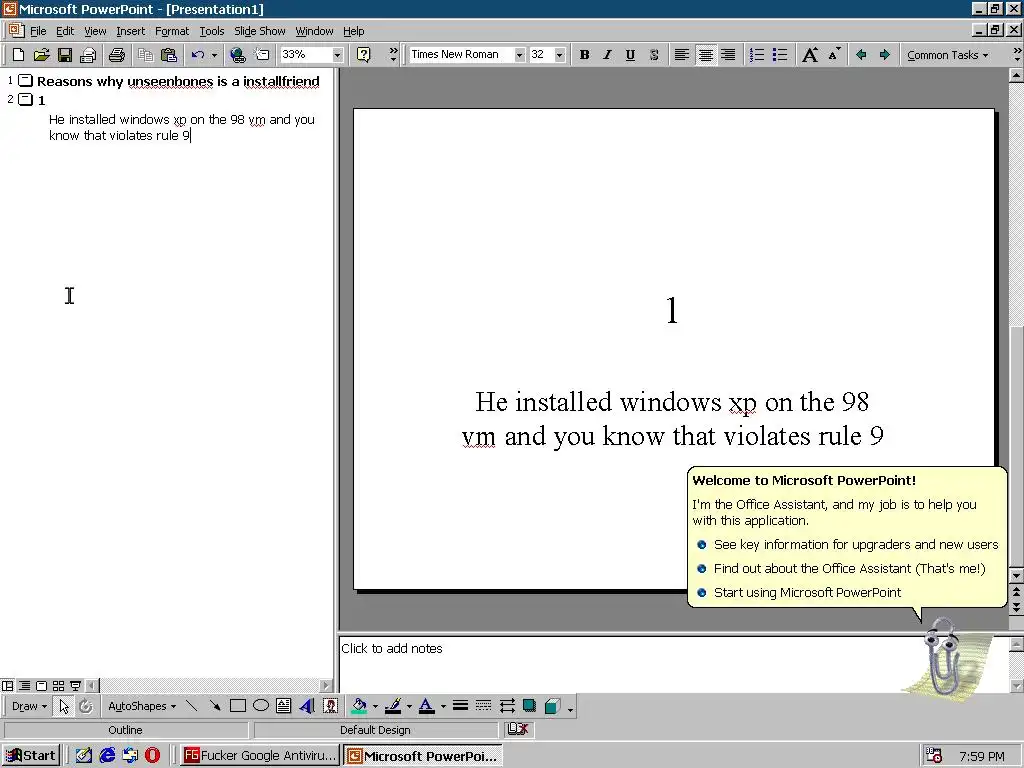Viewport: 1024px width, 768px height.
Task: Undo the last action with the Undo arrow
Action: 198,55
